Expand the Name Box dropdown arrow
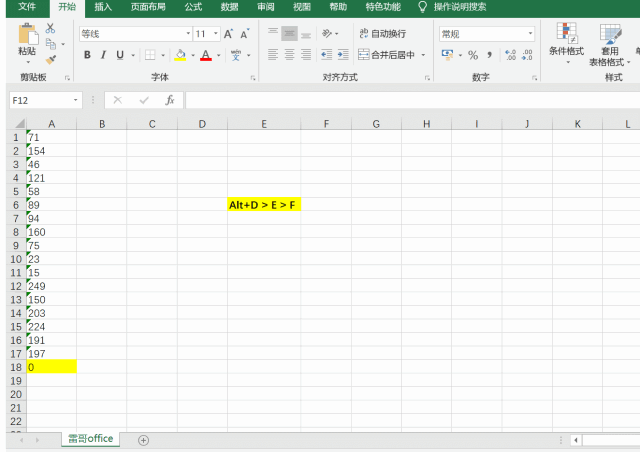The height and width of the screenshot is (452, 640). tap(77, 100)
